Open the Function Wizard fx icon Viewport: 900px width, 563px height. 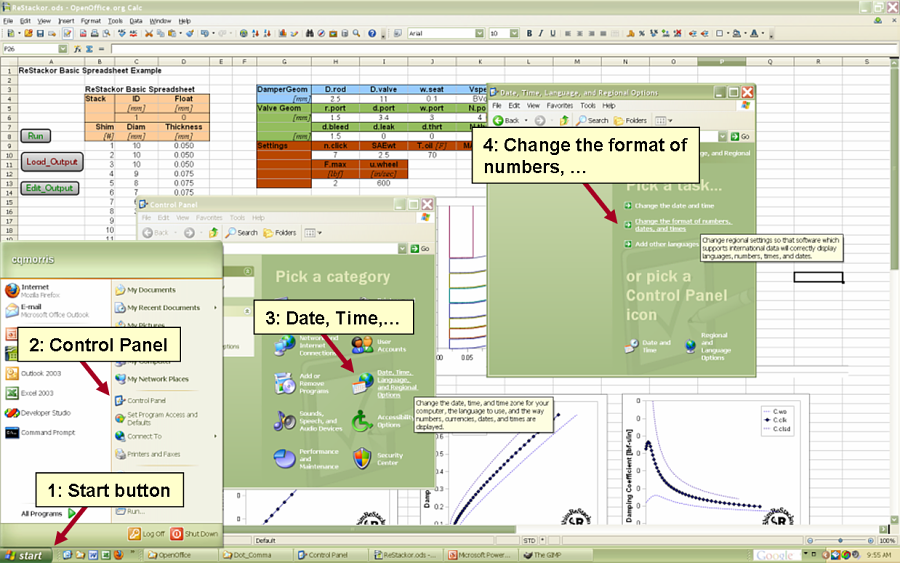77,49
